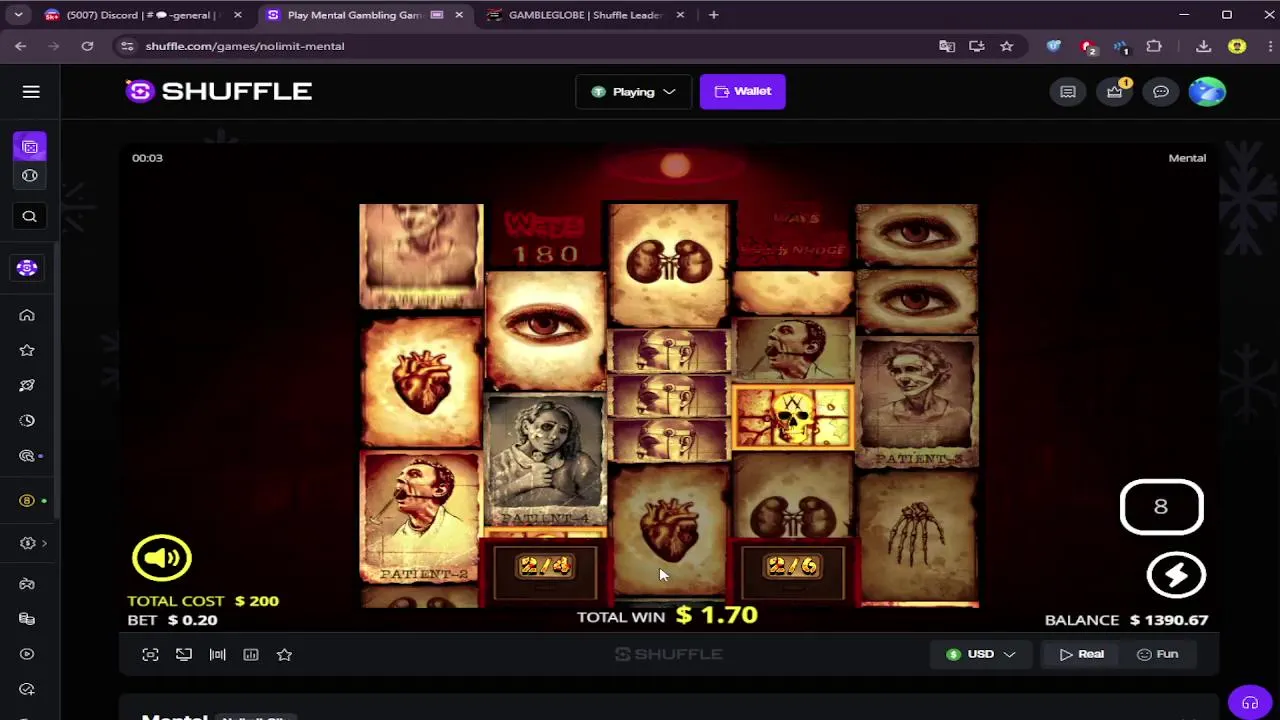Click the gold coin sidebar icon

click(27, 500)
